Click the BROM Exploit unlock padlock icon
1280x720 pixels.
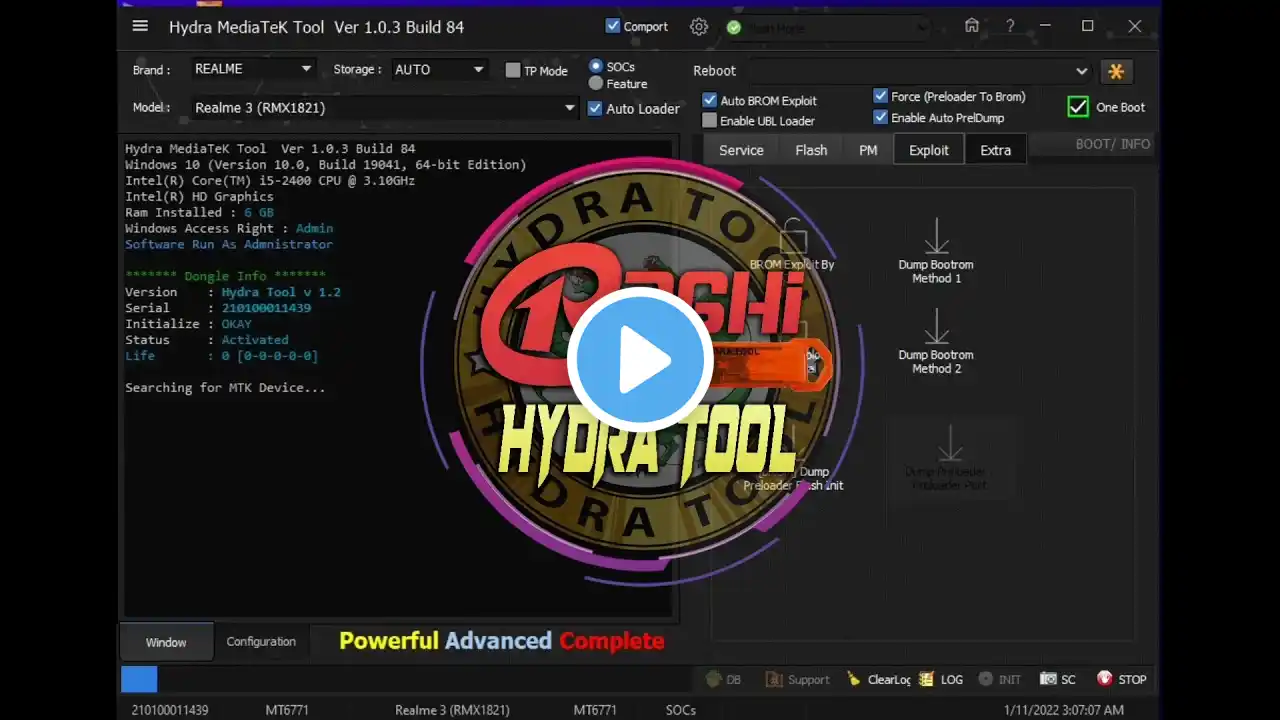coord(793,236)
